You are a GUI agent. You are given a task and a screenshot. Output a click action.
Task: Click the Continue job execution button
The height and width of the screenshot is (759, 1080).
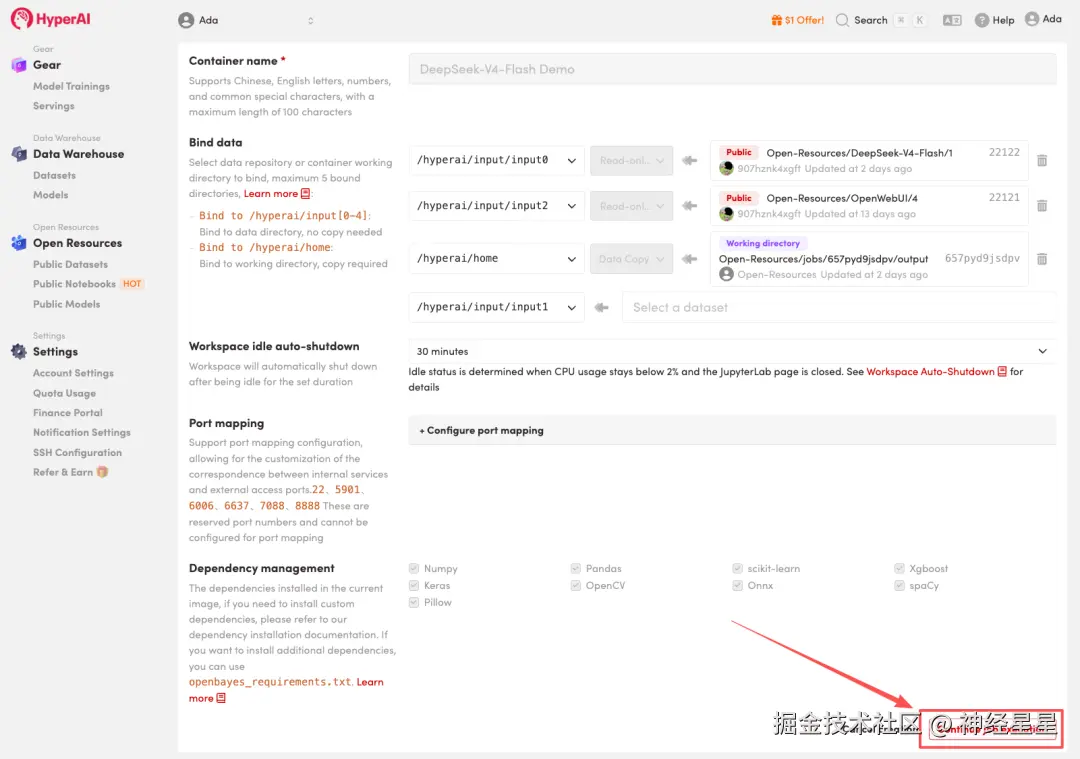[x=990, y=730]
